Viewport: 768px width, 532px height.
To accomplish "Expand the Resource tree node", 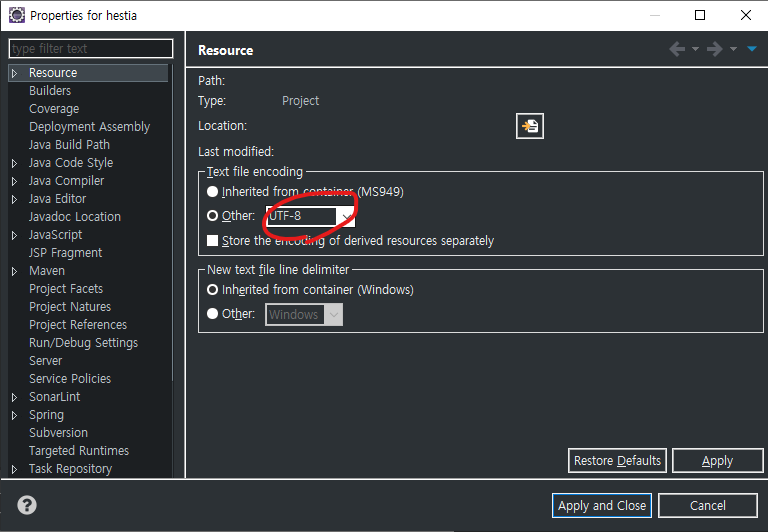I will [15, 73].
